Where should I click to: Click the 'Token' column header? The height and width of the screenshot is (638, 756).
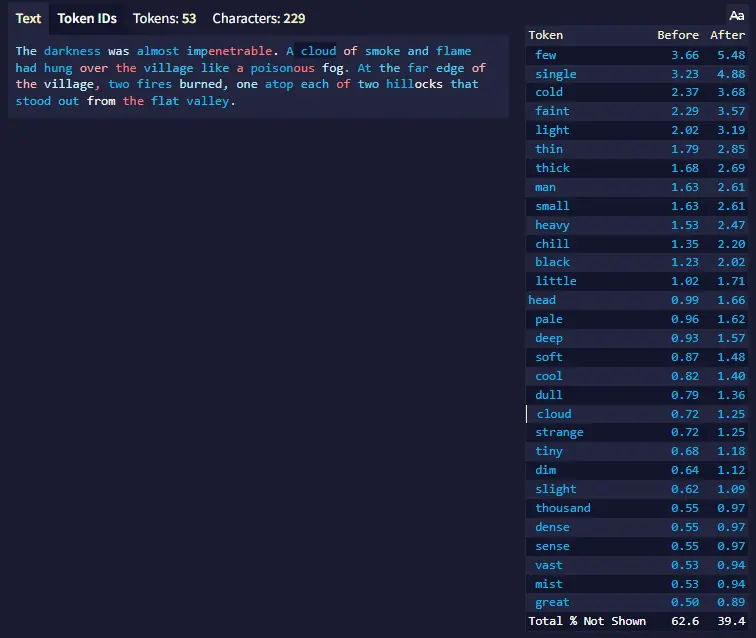click(x=546, y=35)
